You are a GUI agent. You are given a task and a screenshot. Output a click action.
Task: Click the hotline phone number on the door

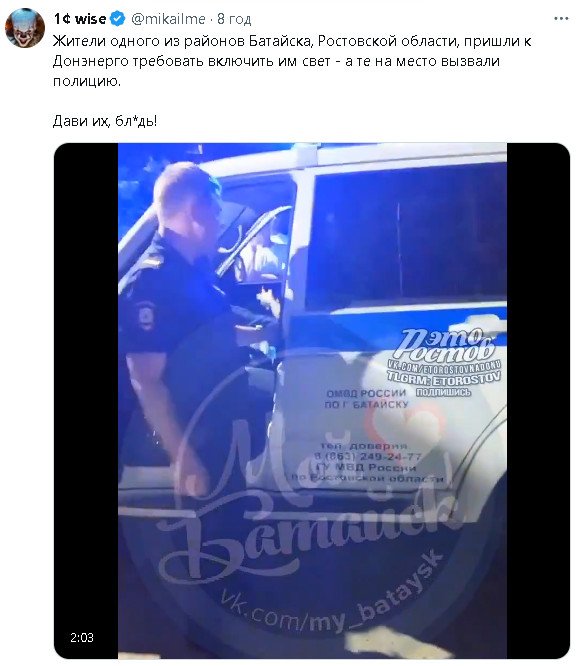coord(368,457)
